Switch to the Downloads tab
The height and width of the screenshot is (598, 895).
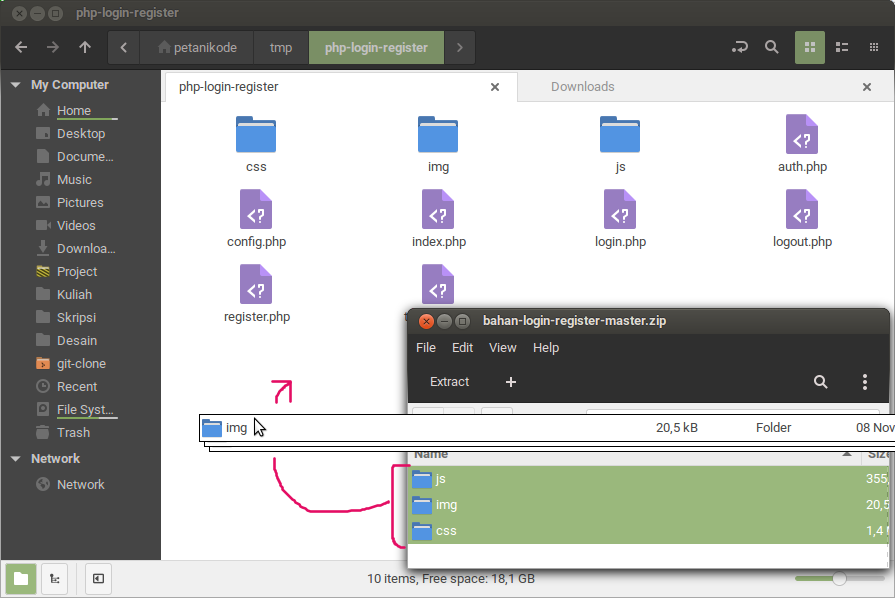coord(582,87)
